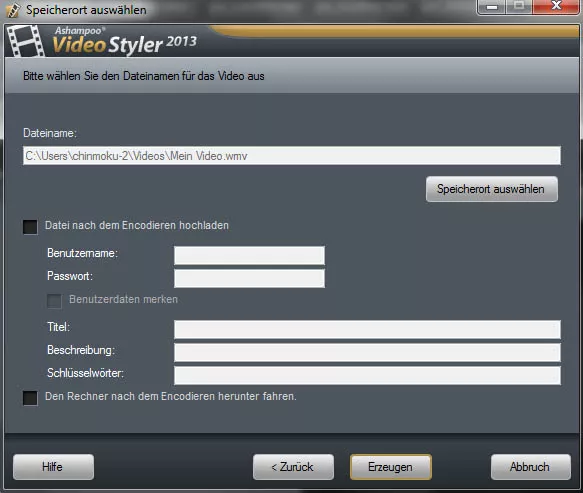Click the pencil app icon in title bar

tap(13, 10)
